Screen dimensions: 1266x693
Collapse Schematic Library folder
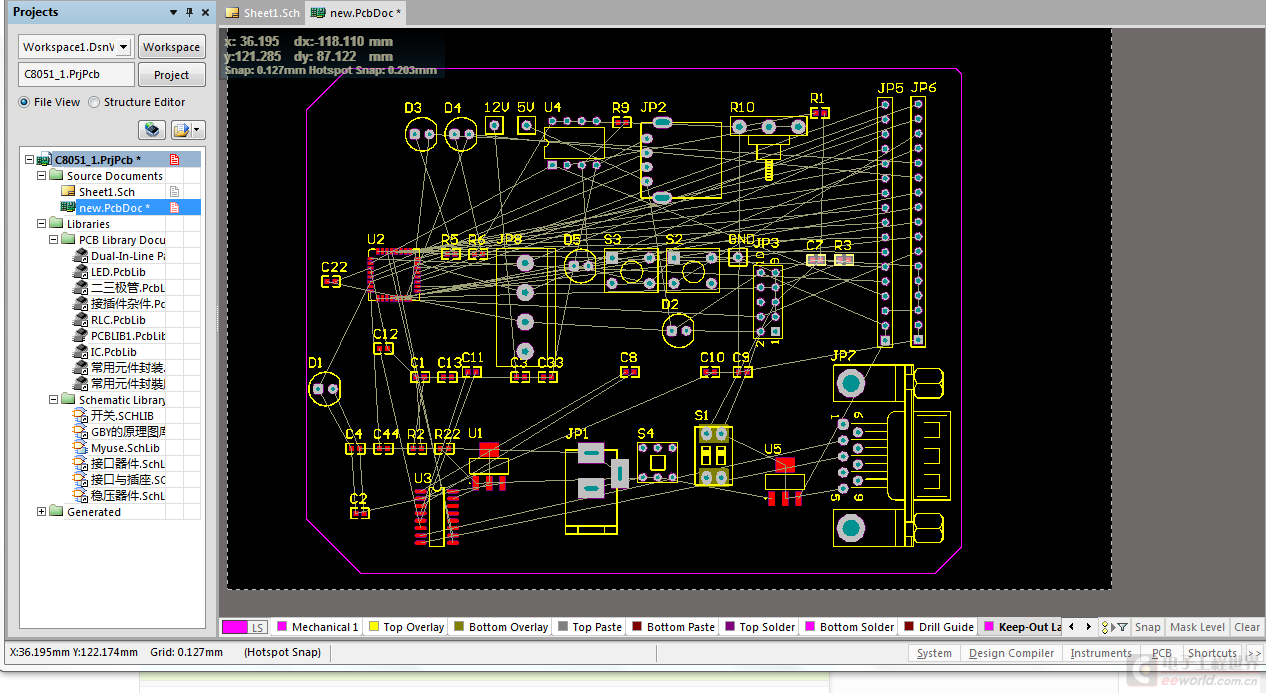pyautogui.click(x=53, y=400)
